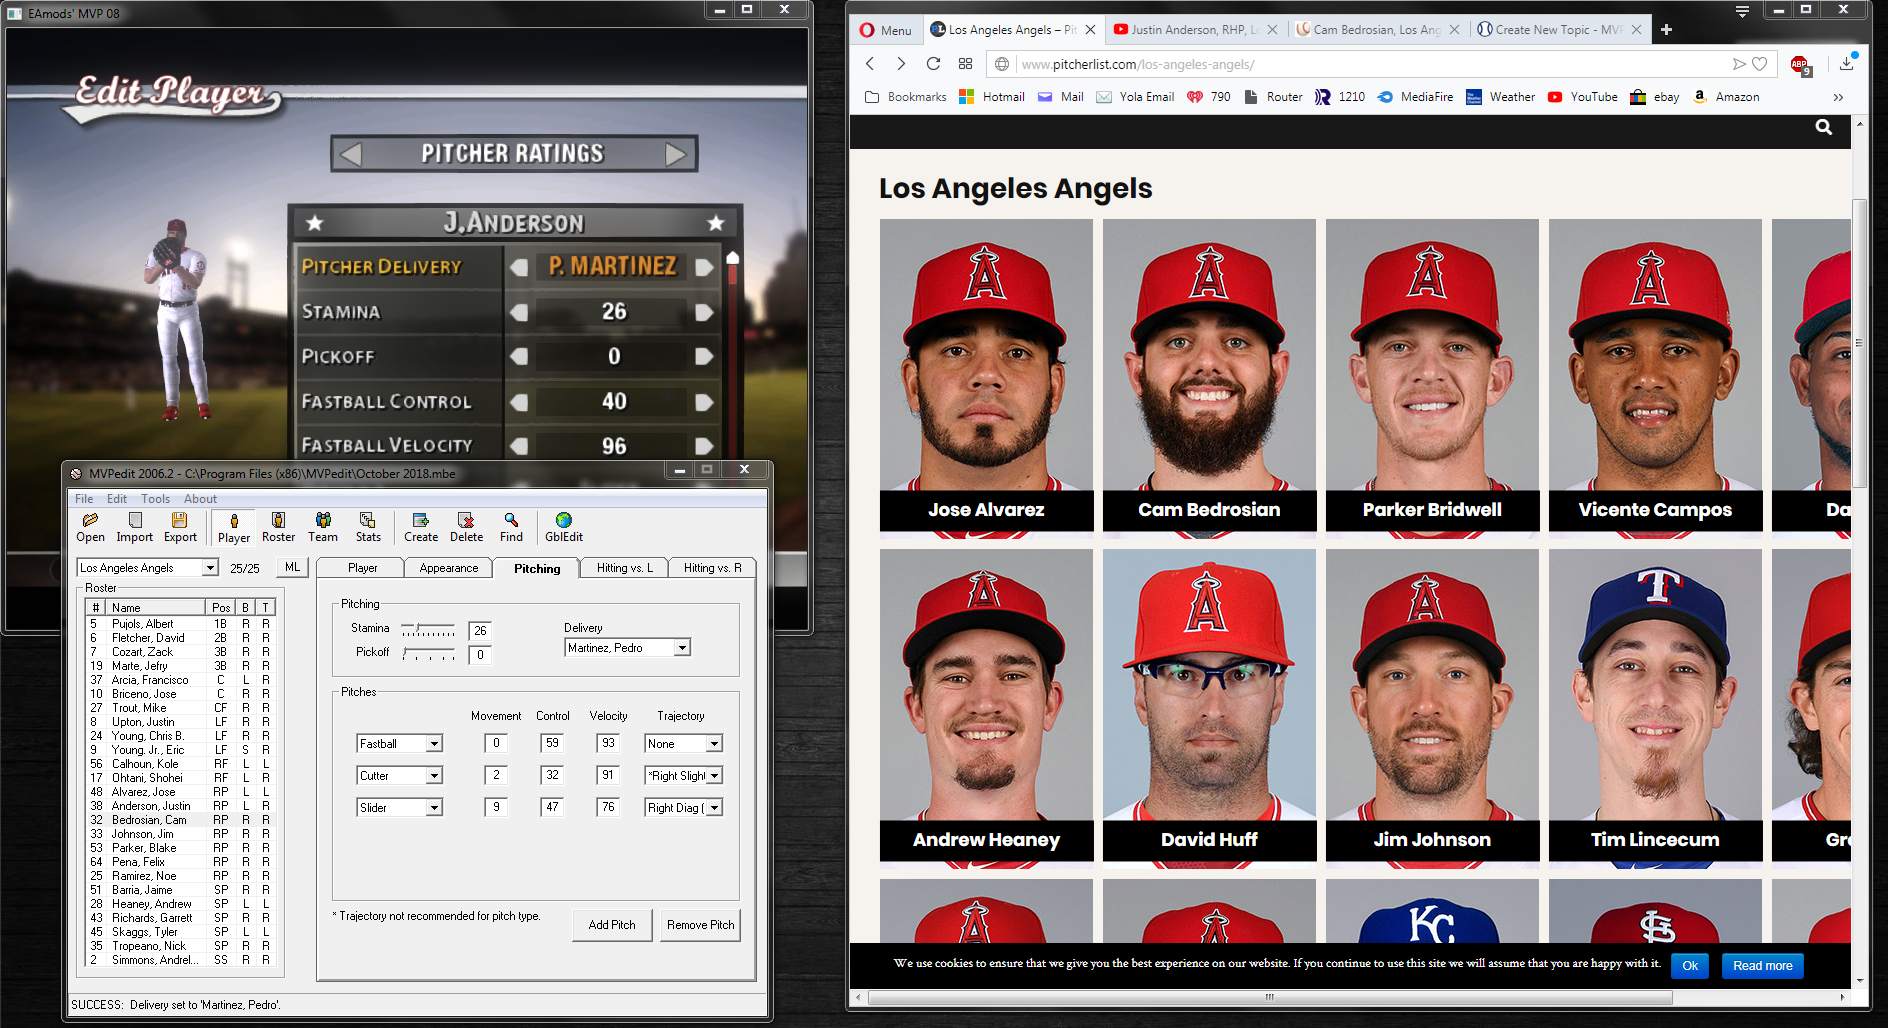Open the browser tab list dropdown icon

tap(1742, 11)
